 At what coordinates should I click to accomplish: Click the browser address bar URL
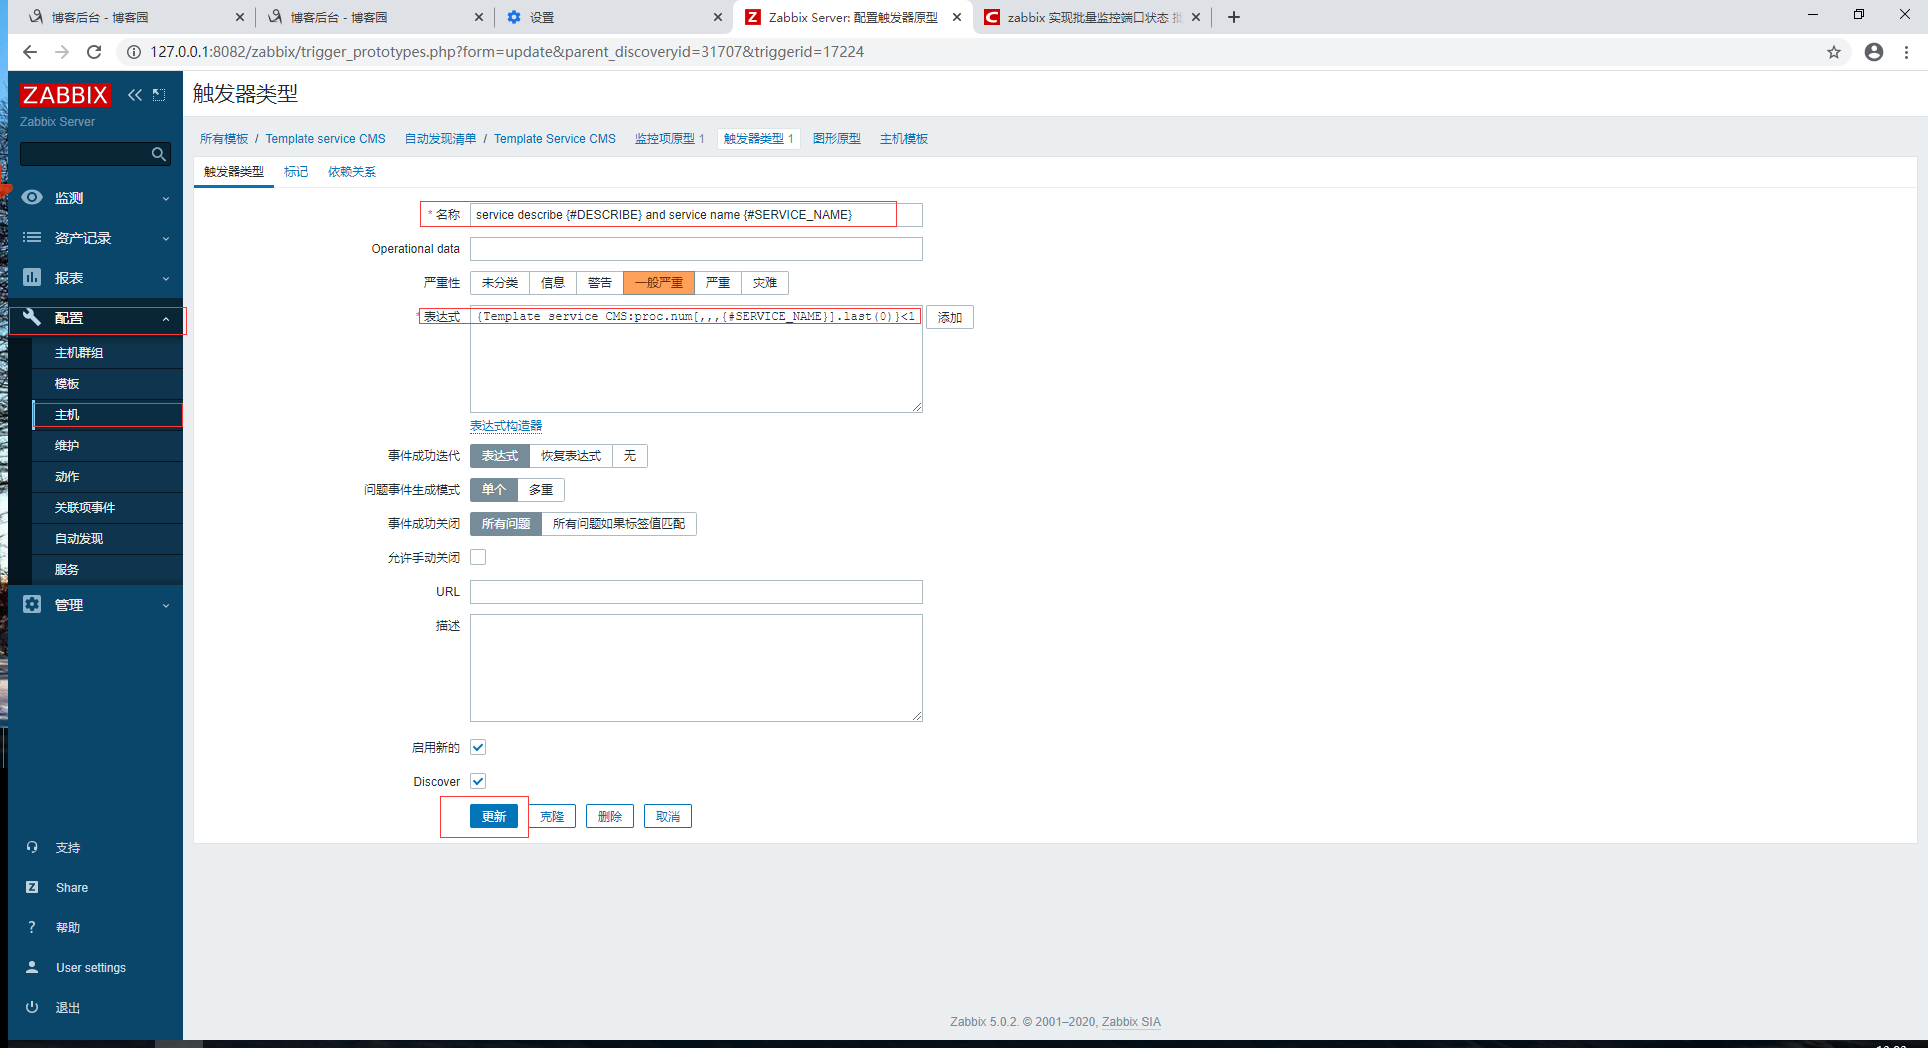507,52
